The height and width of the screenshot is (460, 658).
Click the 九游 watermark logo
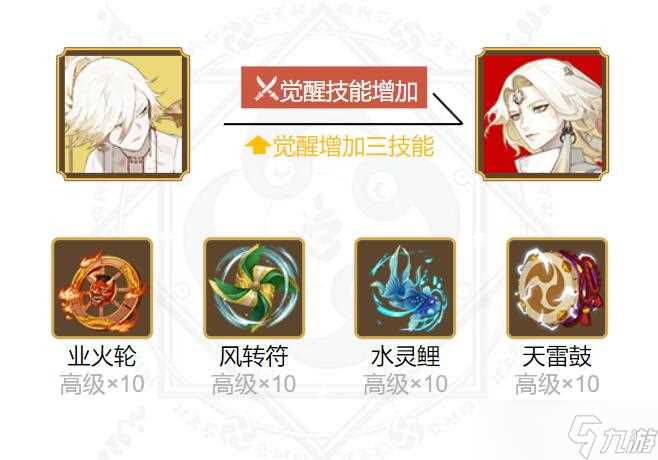click(x=612, y=436)
